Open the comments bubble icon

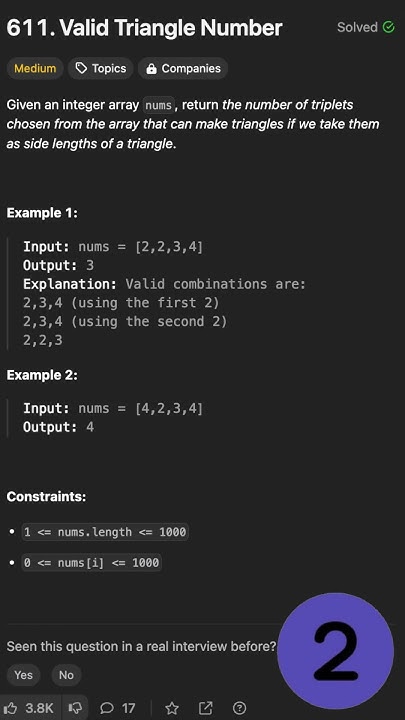107,708
